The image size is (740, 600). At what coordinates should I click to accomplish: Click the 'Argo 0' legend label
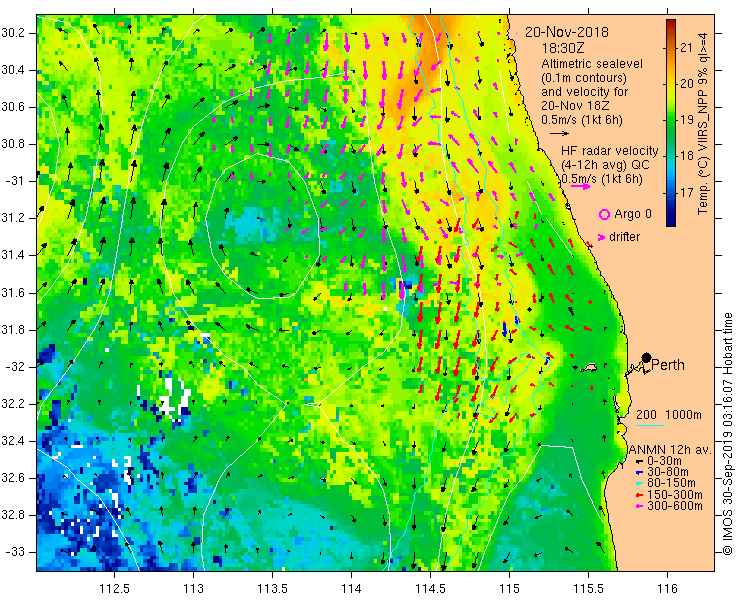[633, 214]
